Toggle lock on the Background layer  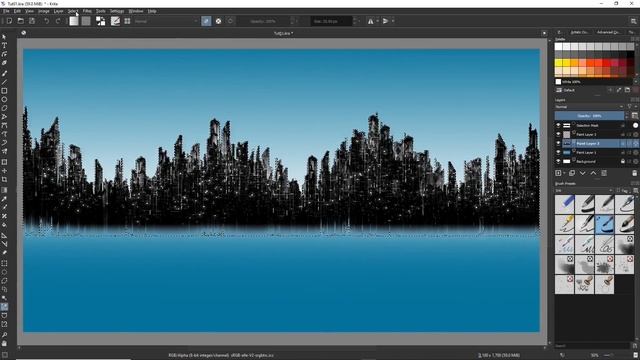(623, 161)
